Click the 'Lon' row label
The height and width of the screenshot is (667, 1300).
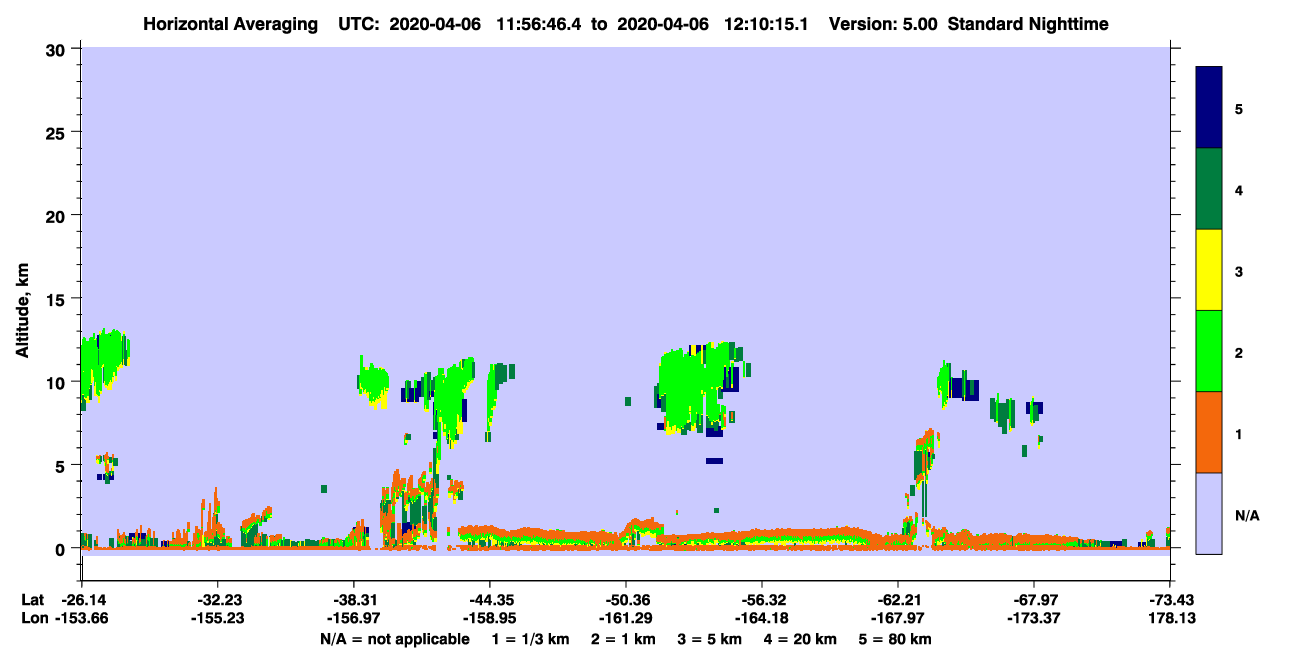pos(33,619)
